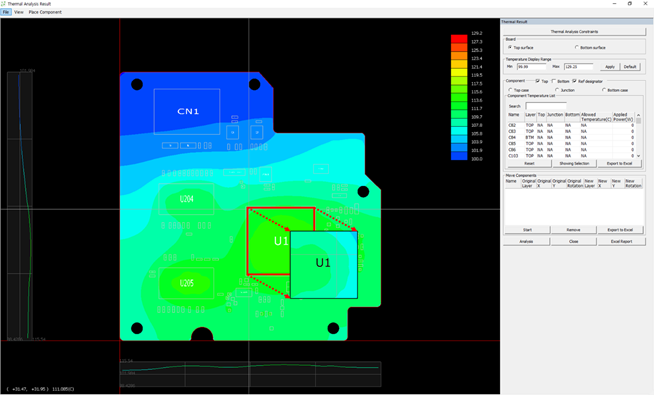
Task: Enable the Bottom component checkbox
Action: 553,81
